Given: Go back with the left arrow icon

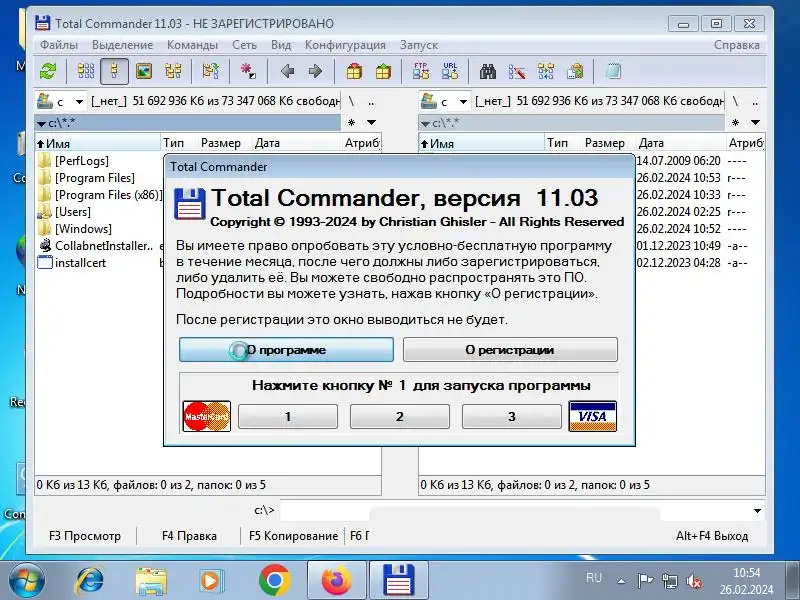Looking at the screenshot, I should pos(287,71).
